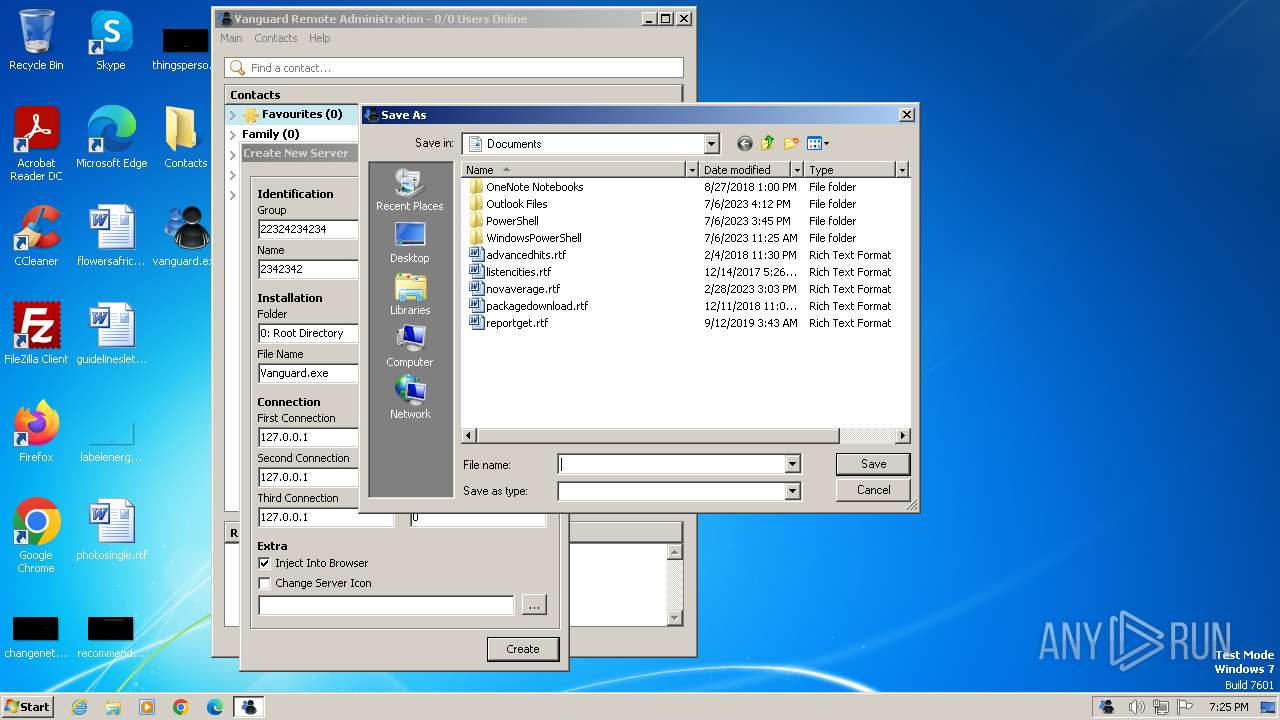This screenshot has width=1280, height=720.
Task: Select Desktop in the places bar
Action: pyautogui.click(x=410, y=242)
